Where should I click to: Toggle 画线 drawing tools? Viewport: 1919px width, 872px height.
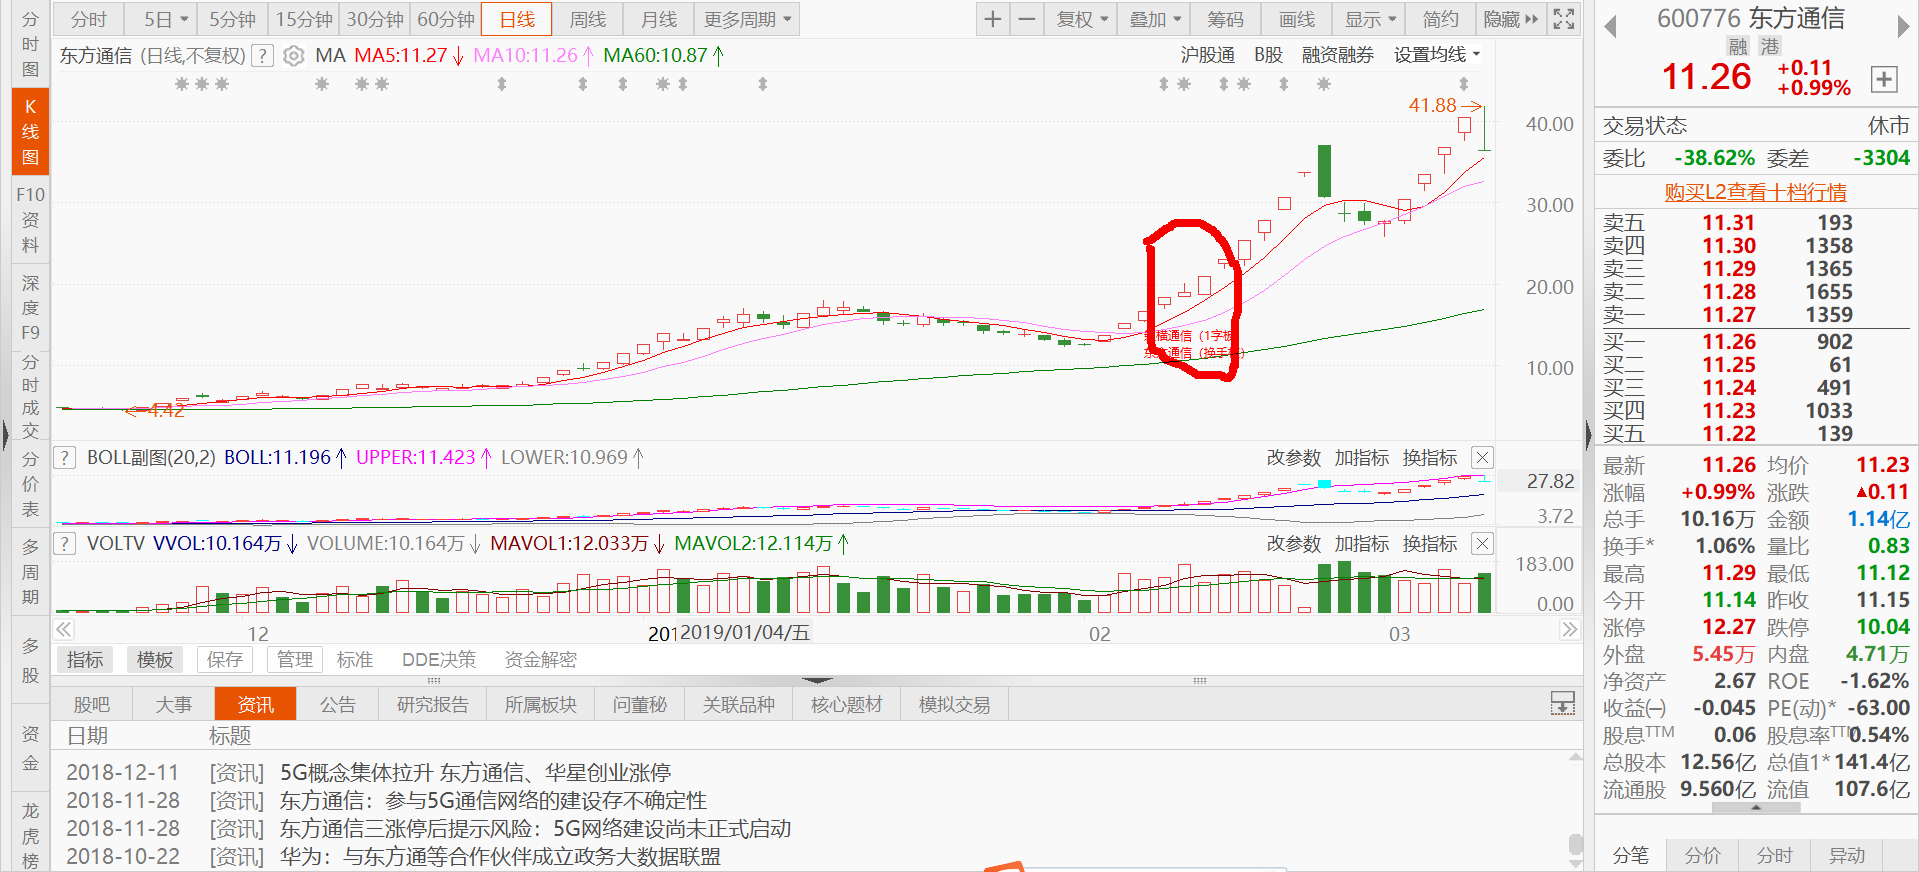click(x=1297, y=19)
